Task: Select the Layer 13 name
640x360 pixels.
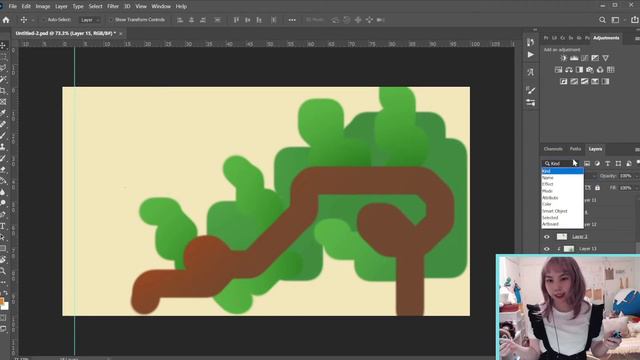Action: click(x=588, y=249)
